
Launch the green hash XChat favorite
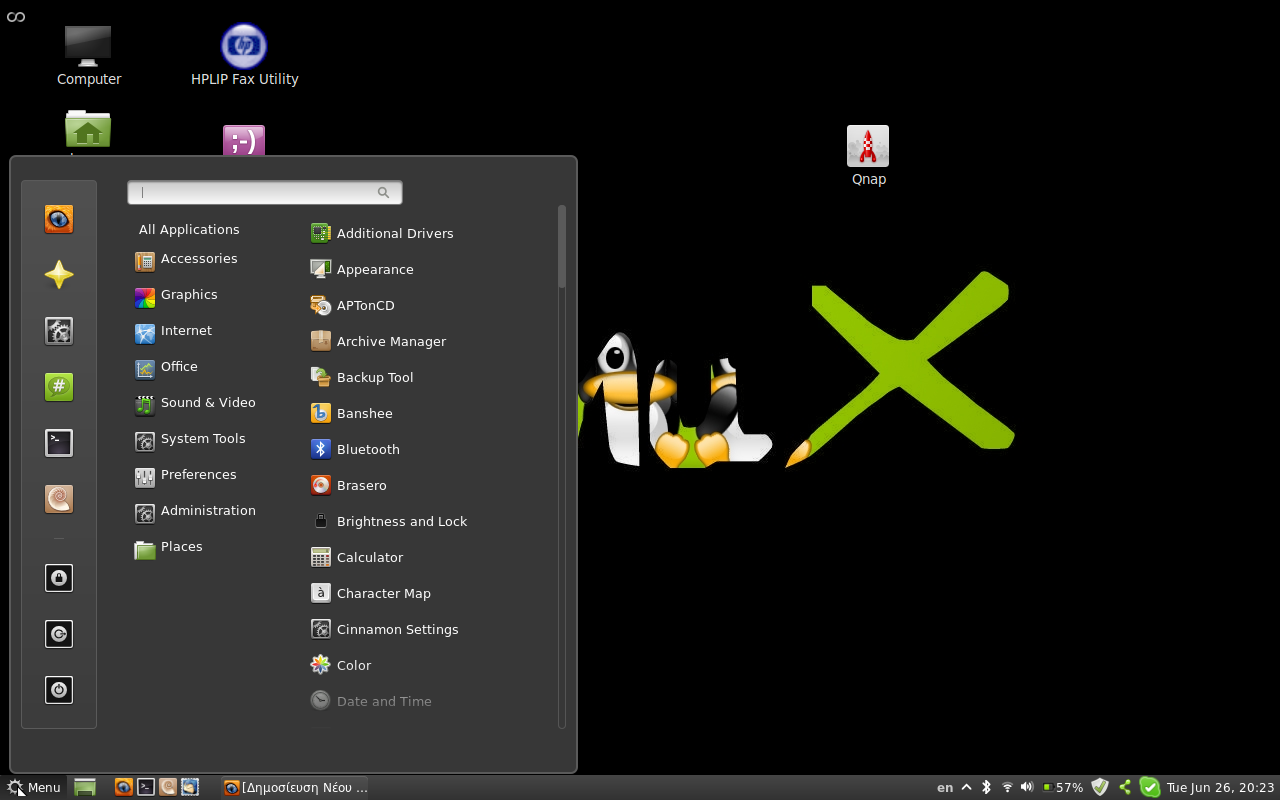[59, 387]
